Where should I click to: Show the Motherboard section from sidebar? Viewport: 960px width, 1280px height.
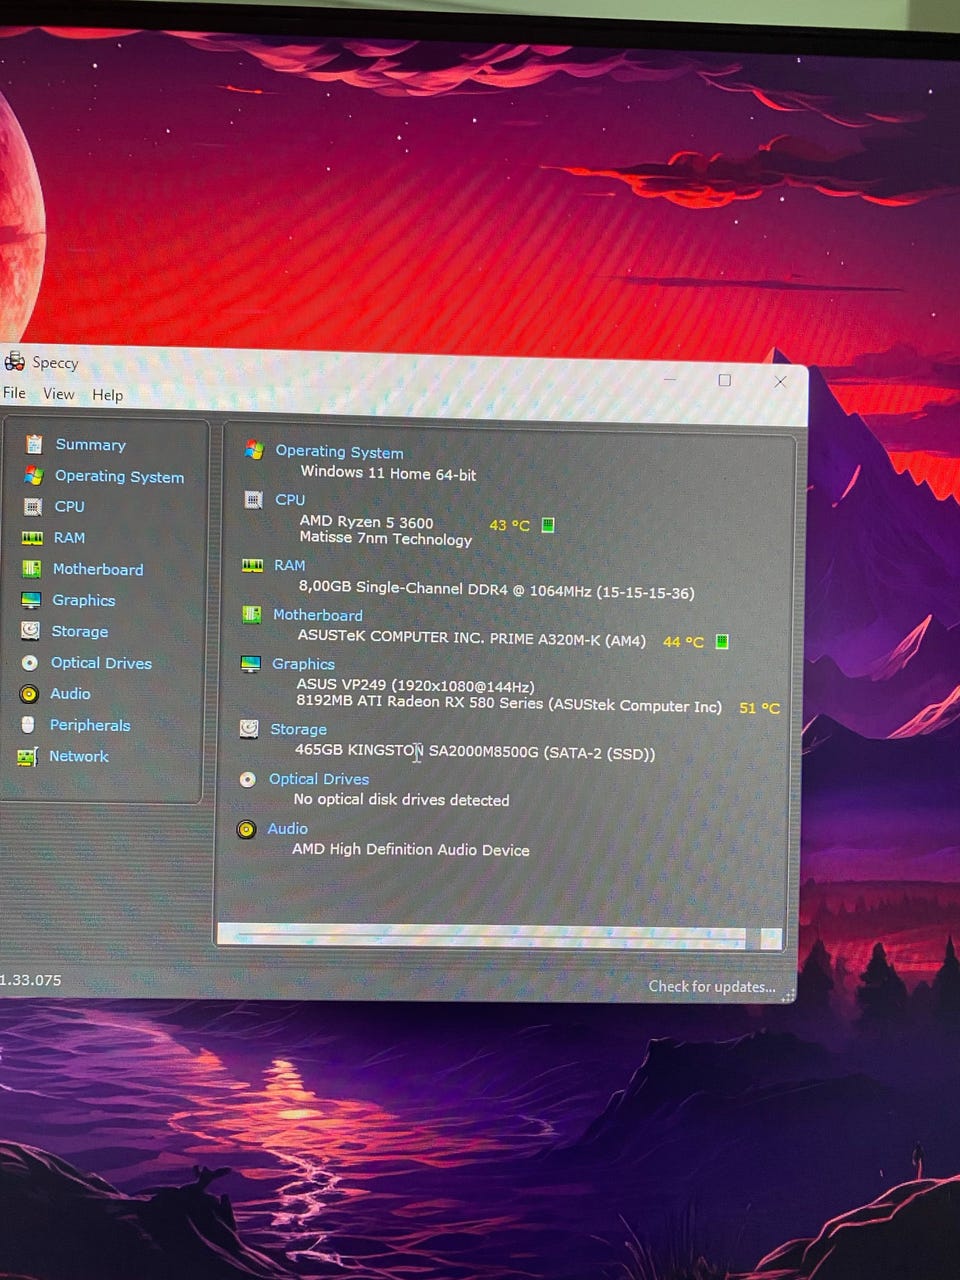[98, 569]
